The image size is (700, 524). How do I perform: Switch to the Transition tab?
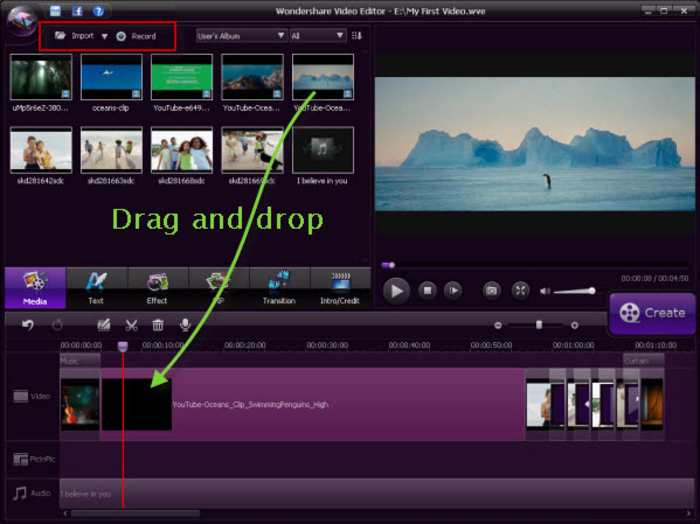tap(279, 288)
